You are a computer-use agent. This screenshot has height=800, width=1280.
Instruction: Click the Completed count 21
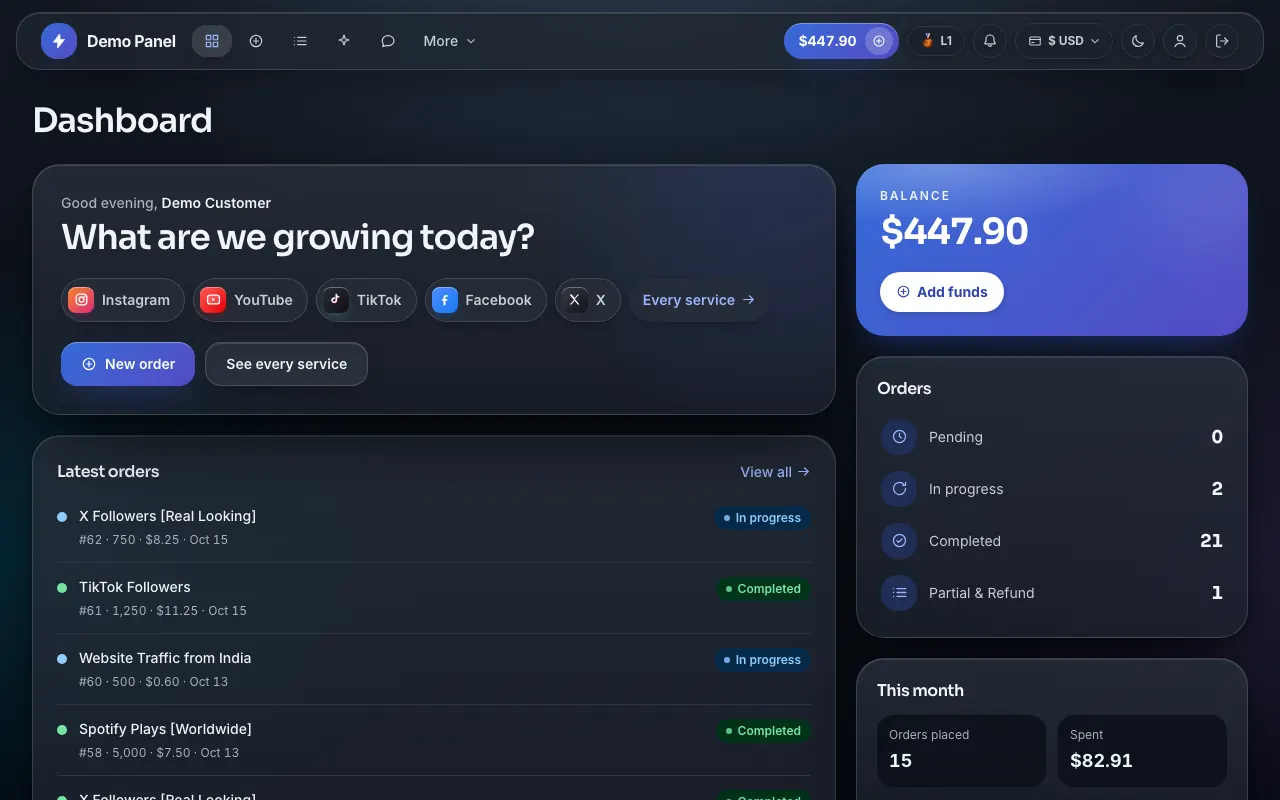point(1211,541)
